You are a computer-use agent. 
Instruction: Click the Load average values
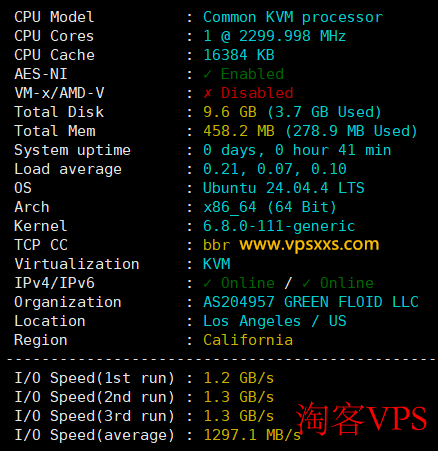275,169
